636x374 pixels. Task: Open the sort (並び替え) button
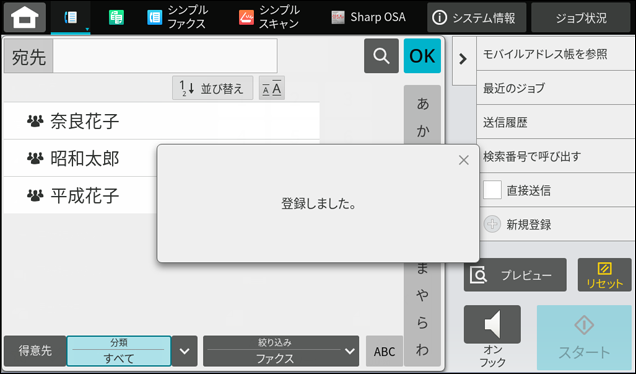coord(213,88)
